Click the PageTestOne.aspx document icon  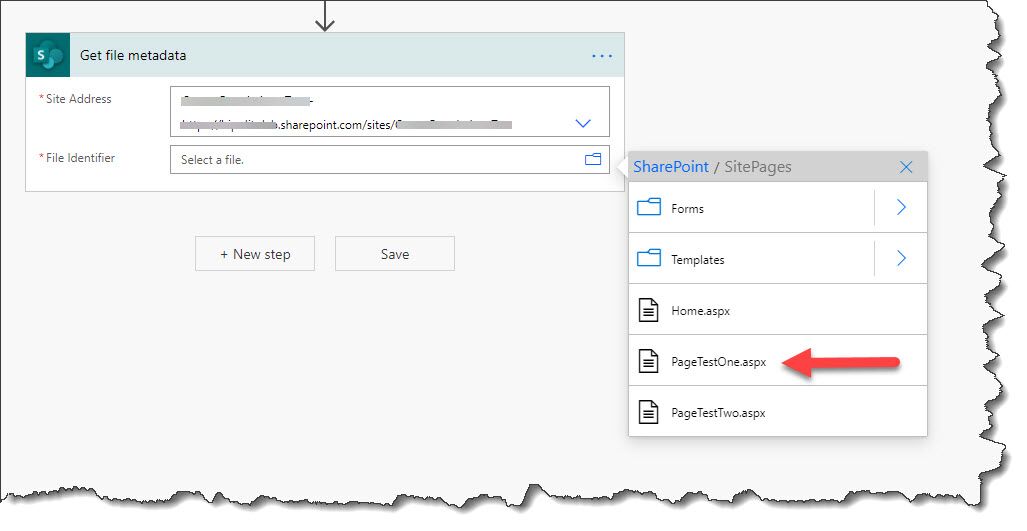(649, 362)
